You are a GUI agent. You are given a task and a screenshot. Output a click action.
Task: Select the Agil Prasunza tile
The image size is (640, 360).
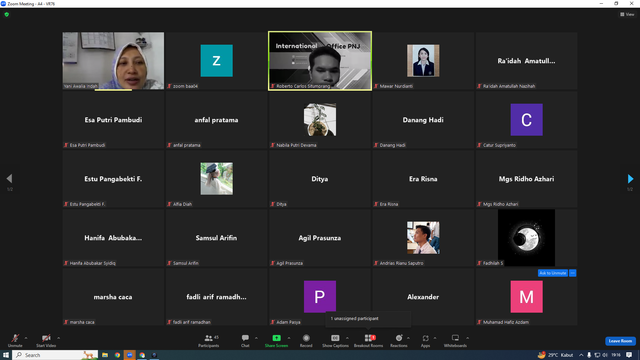320,238
